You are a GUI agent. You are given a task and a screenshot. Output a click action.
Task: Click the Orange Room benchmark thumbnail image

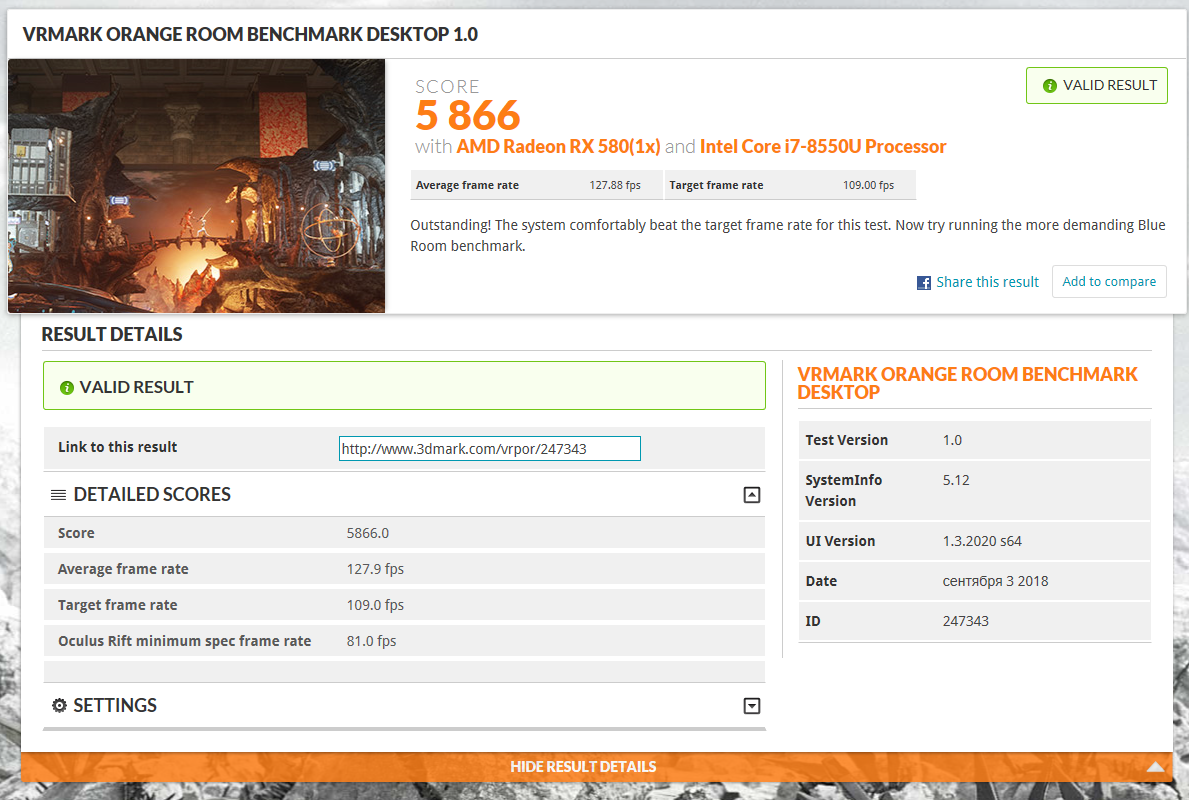tap(196, 186)
